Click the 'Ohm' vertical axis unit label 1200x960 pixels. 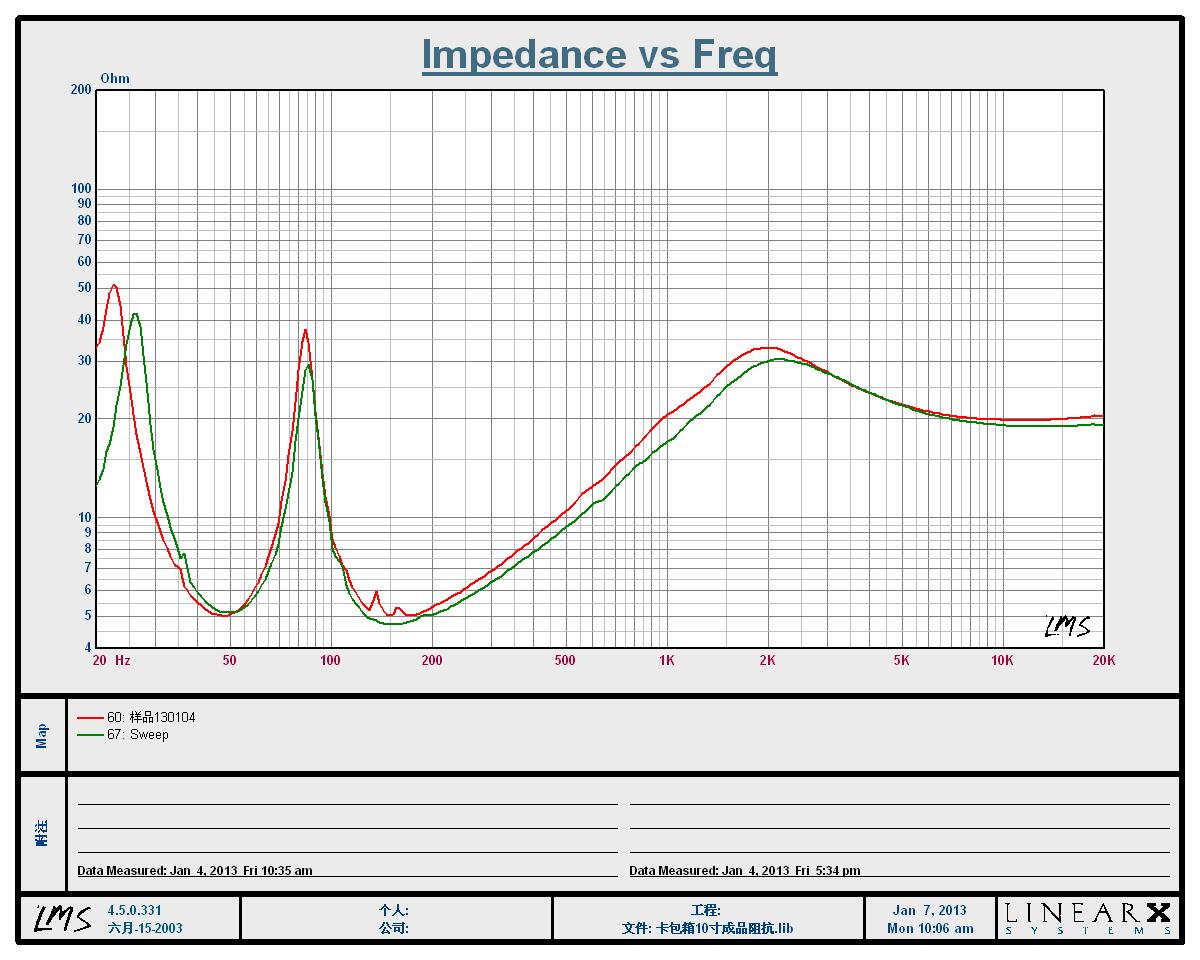point(115,79)
